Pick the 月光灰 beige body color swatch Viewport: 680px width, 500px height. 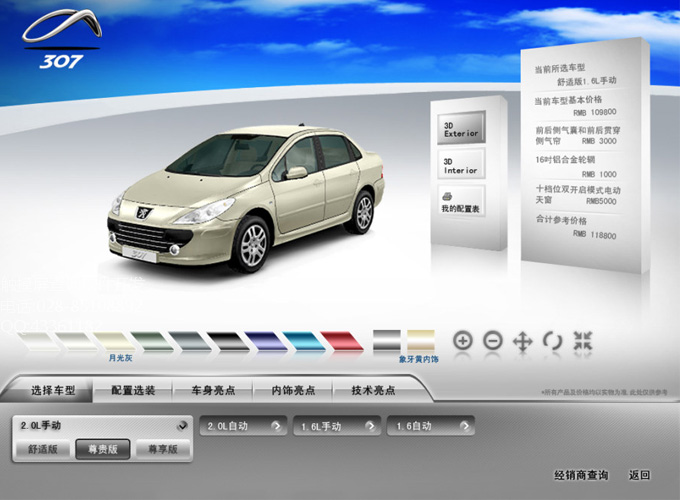[x=114, y=341]
